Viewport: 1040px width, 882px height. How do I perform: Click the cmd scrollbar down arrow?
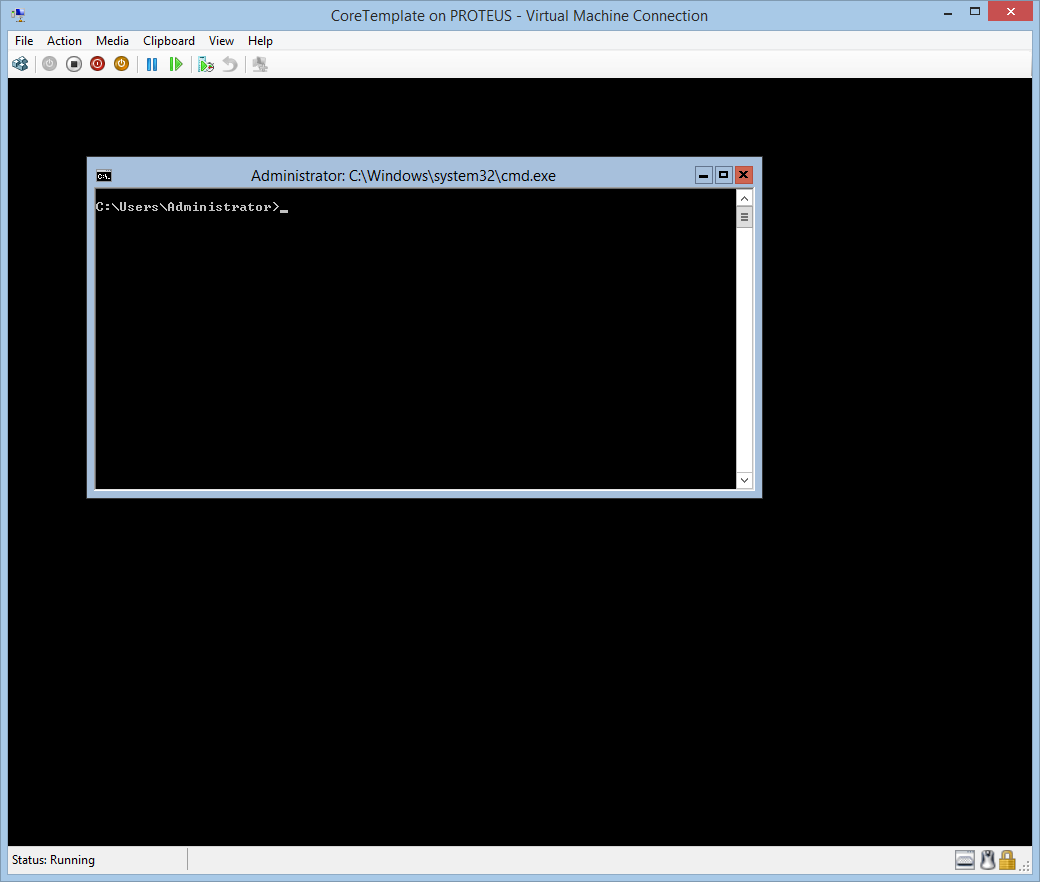click(x=744, y=481)
